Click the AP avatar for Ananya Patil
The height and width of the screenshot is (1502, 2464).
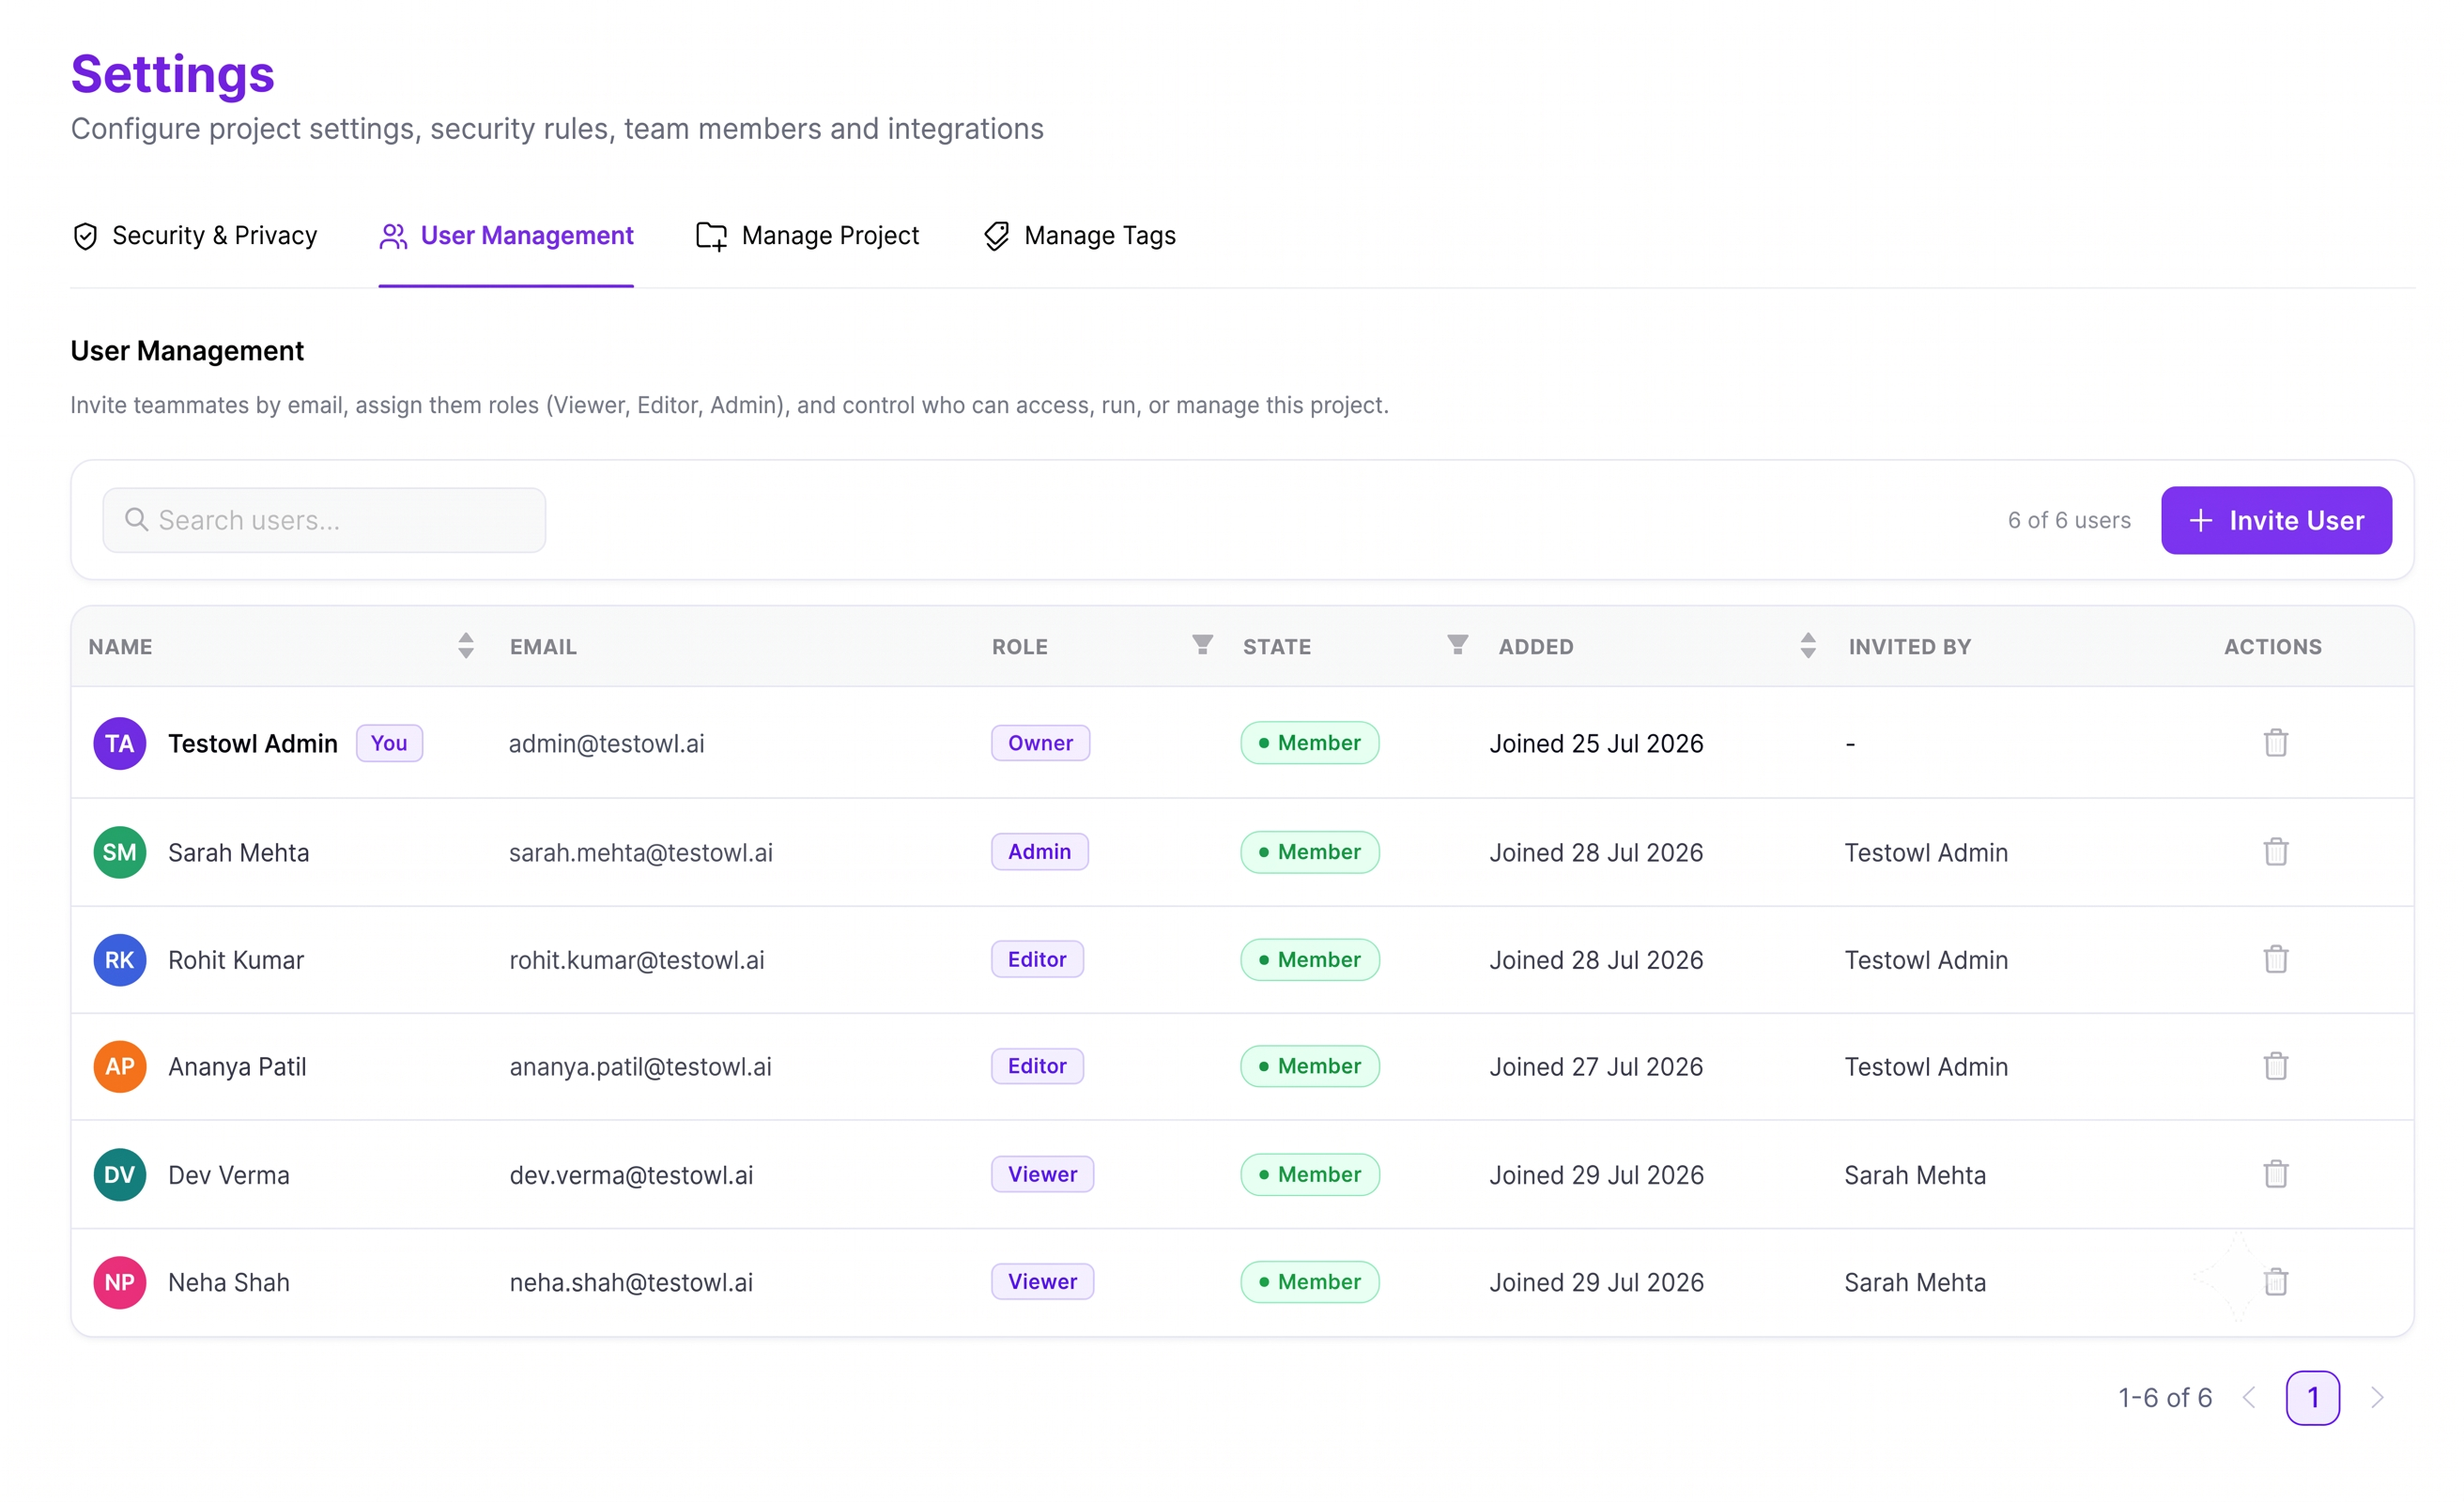click(120, 1066)
